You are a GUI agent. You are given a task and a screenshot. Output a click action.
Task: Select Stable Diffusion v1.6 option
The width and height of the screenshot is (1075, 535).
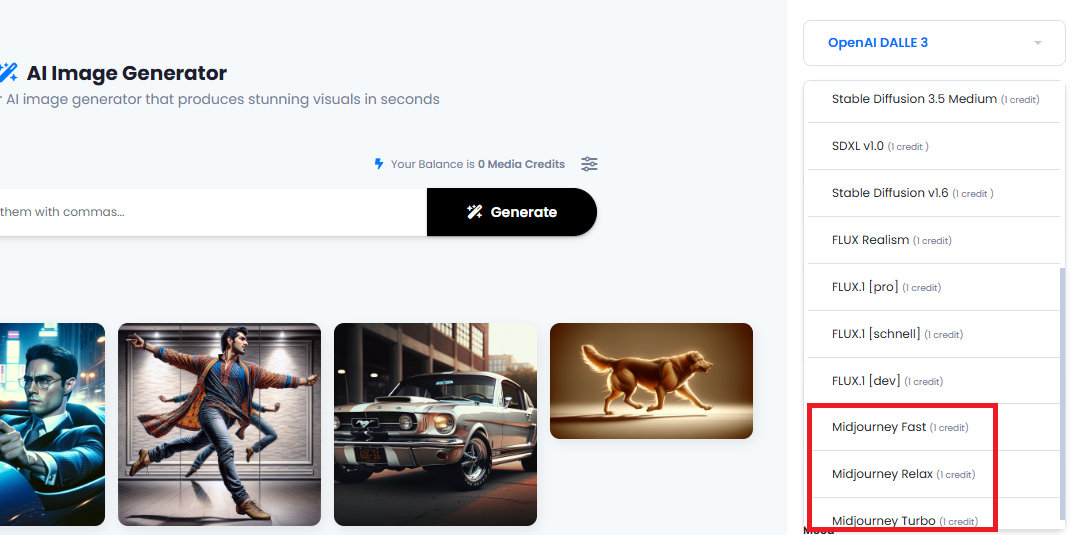click(934, 193)
